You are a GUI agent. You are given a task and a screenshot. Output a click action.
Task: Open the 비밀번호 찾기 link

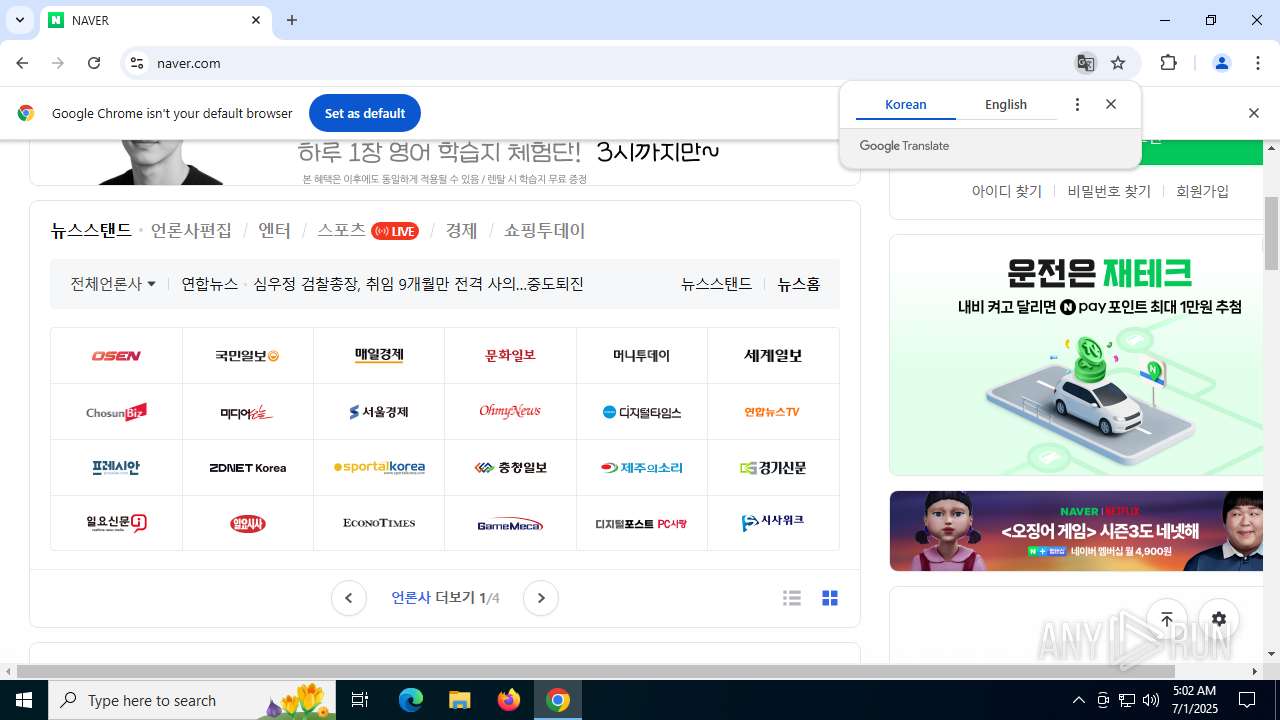pos(1109,191)
